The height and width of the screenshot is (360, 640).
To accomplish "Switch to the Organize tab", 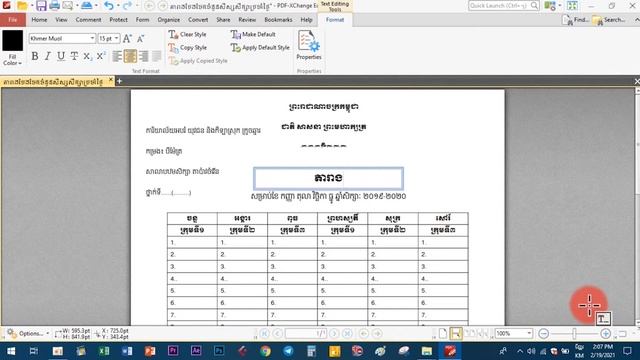I will (x=169, y=20).
